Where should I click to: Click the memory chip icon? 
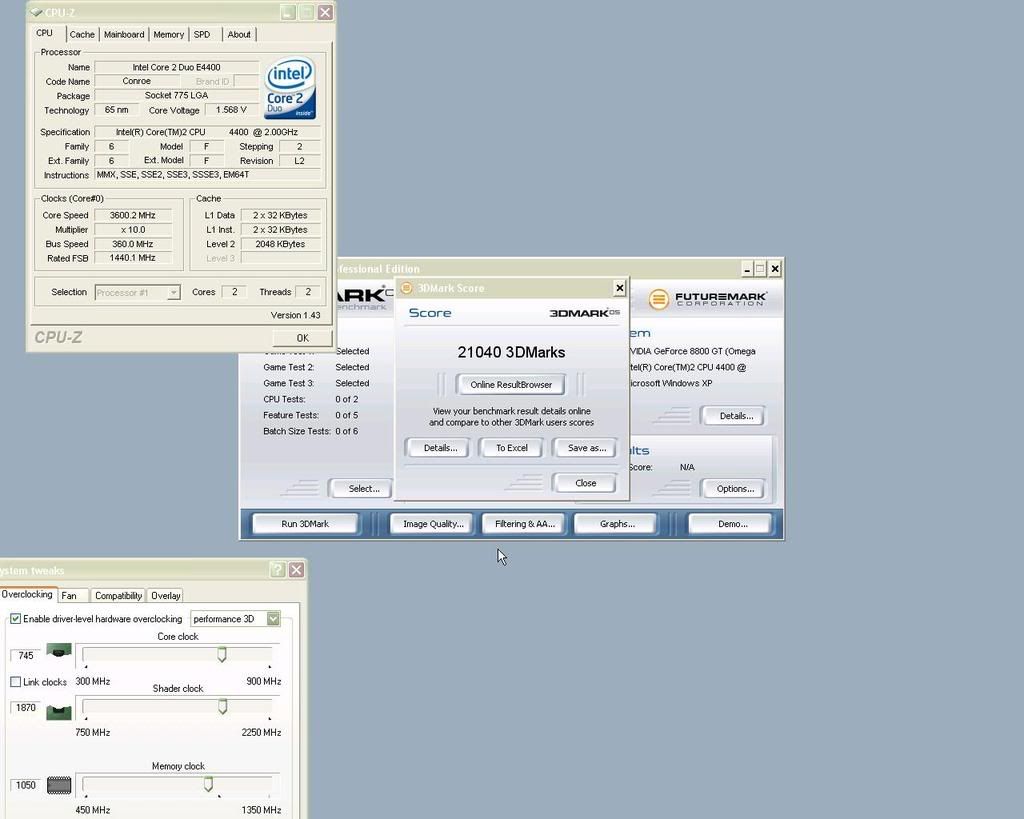59,785
